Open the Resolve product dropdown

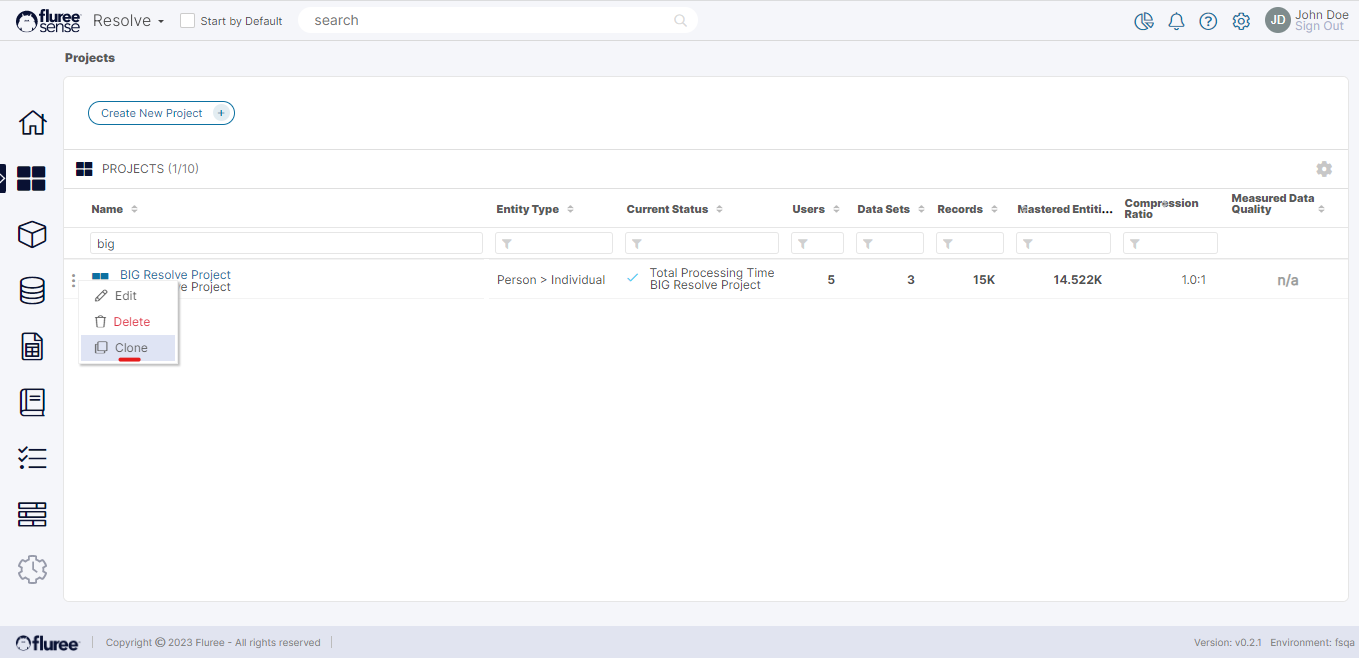pyautogui.click(x=128, y=21)
